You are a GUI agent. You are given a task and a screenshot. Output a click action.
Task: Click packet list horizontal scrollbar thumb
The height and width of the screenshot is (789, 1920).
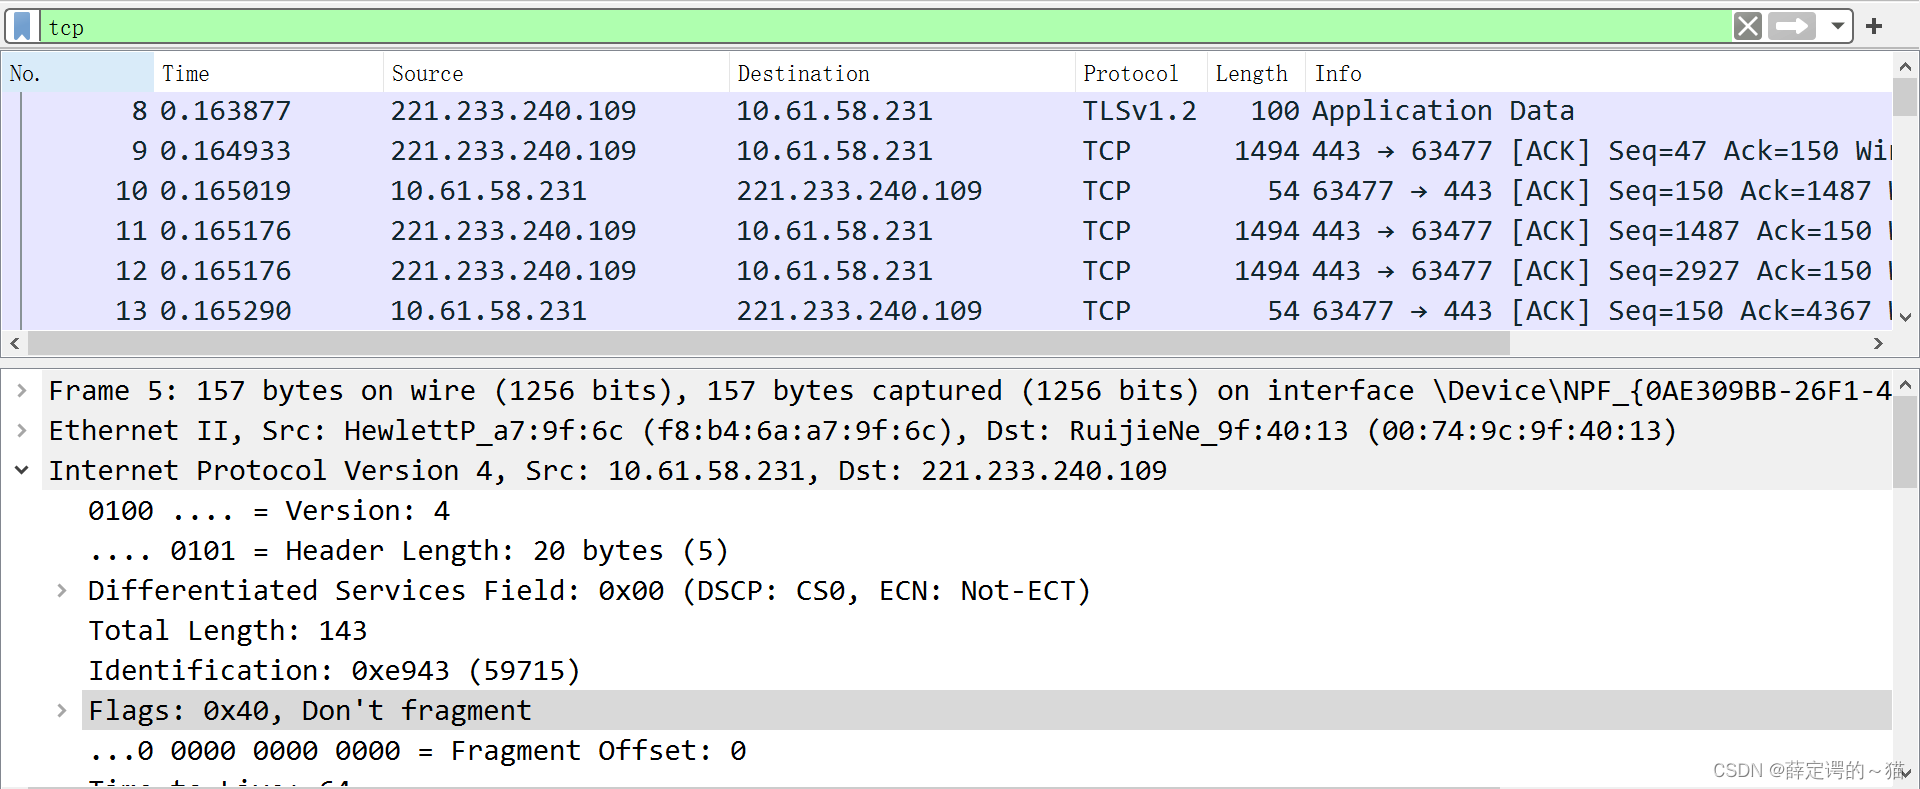pos(768,344)
